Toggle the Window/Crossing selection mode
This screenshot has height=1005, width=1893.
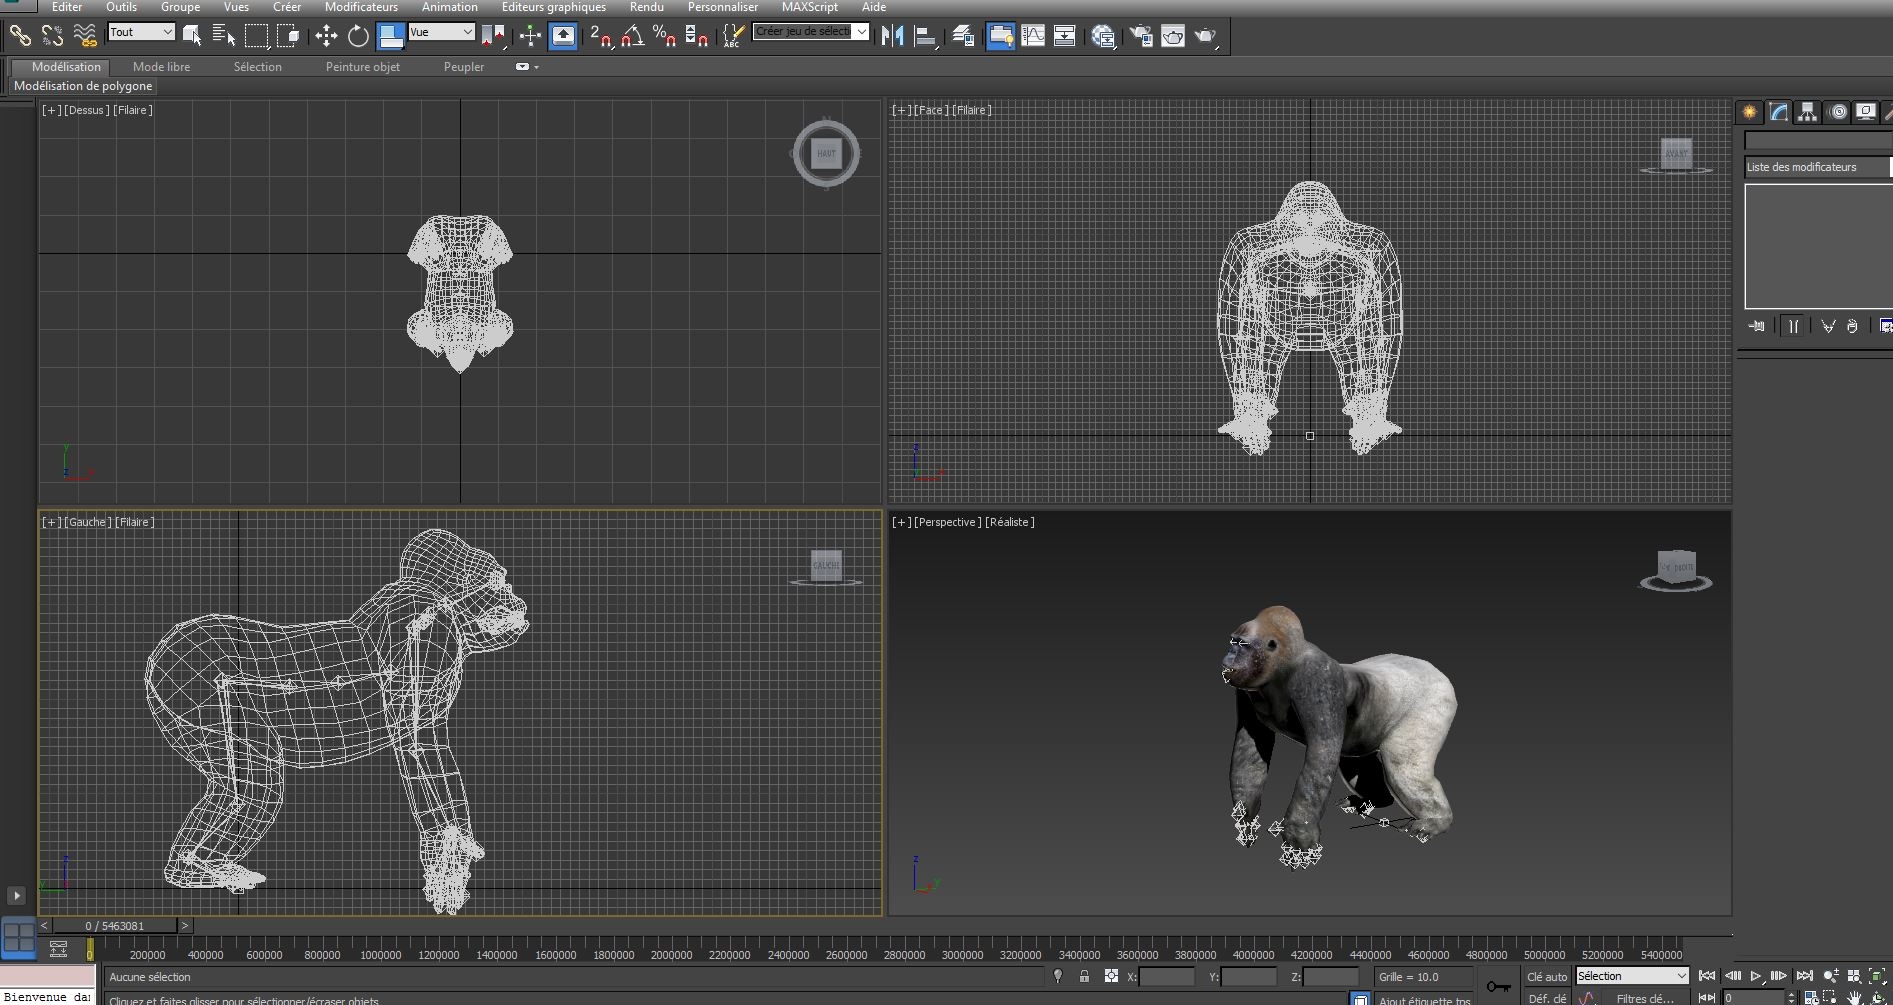point(289,36)
